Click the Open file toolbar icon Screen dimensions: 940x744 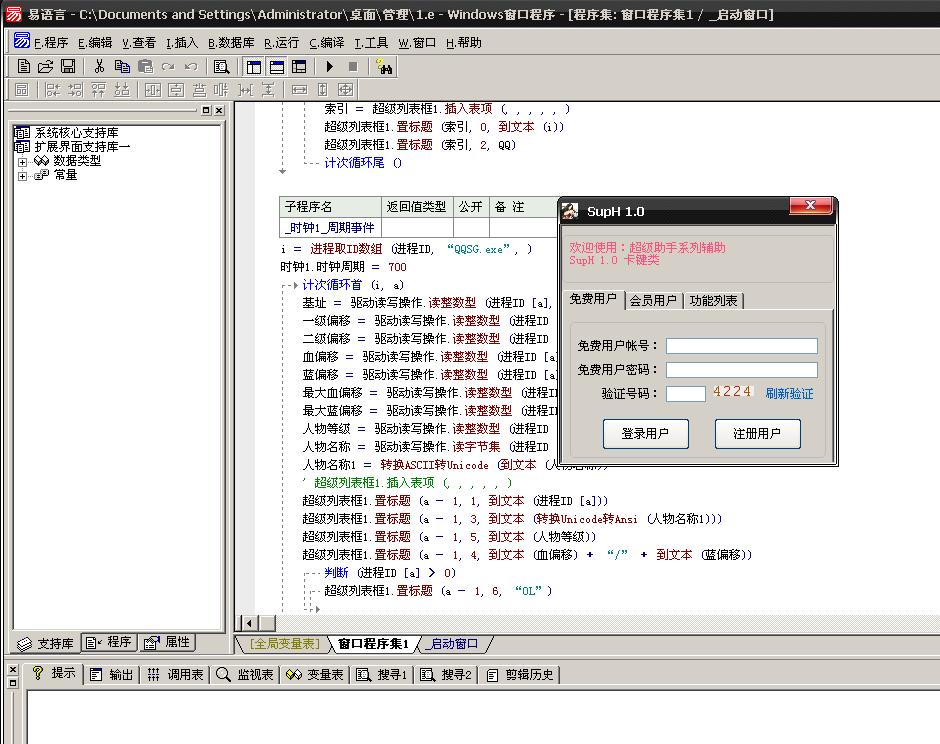pyautogui.click(x=46, y=67)
